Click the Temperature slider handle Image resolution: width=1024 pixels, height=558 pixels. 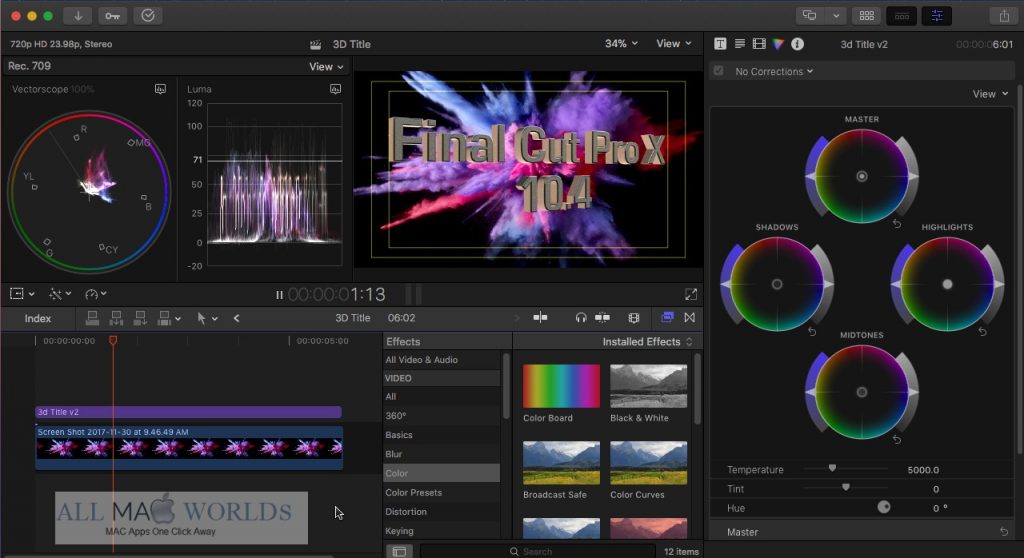(832, 468)
